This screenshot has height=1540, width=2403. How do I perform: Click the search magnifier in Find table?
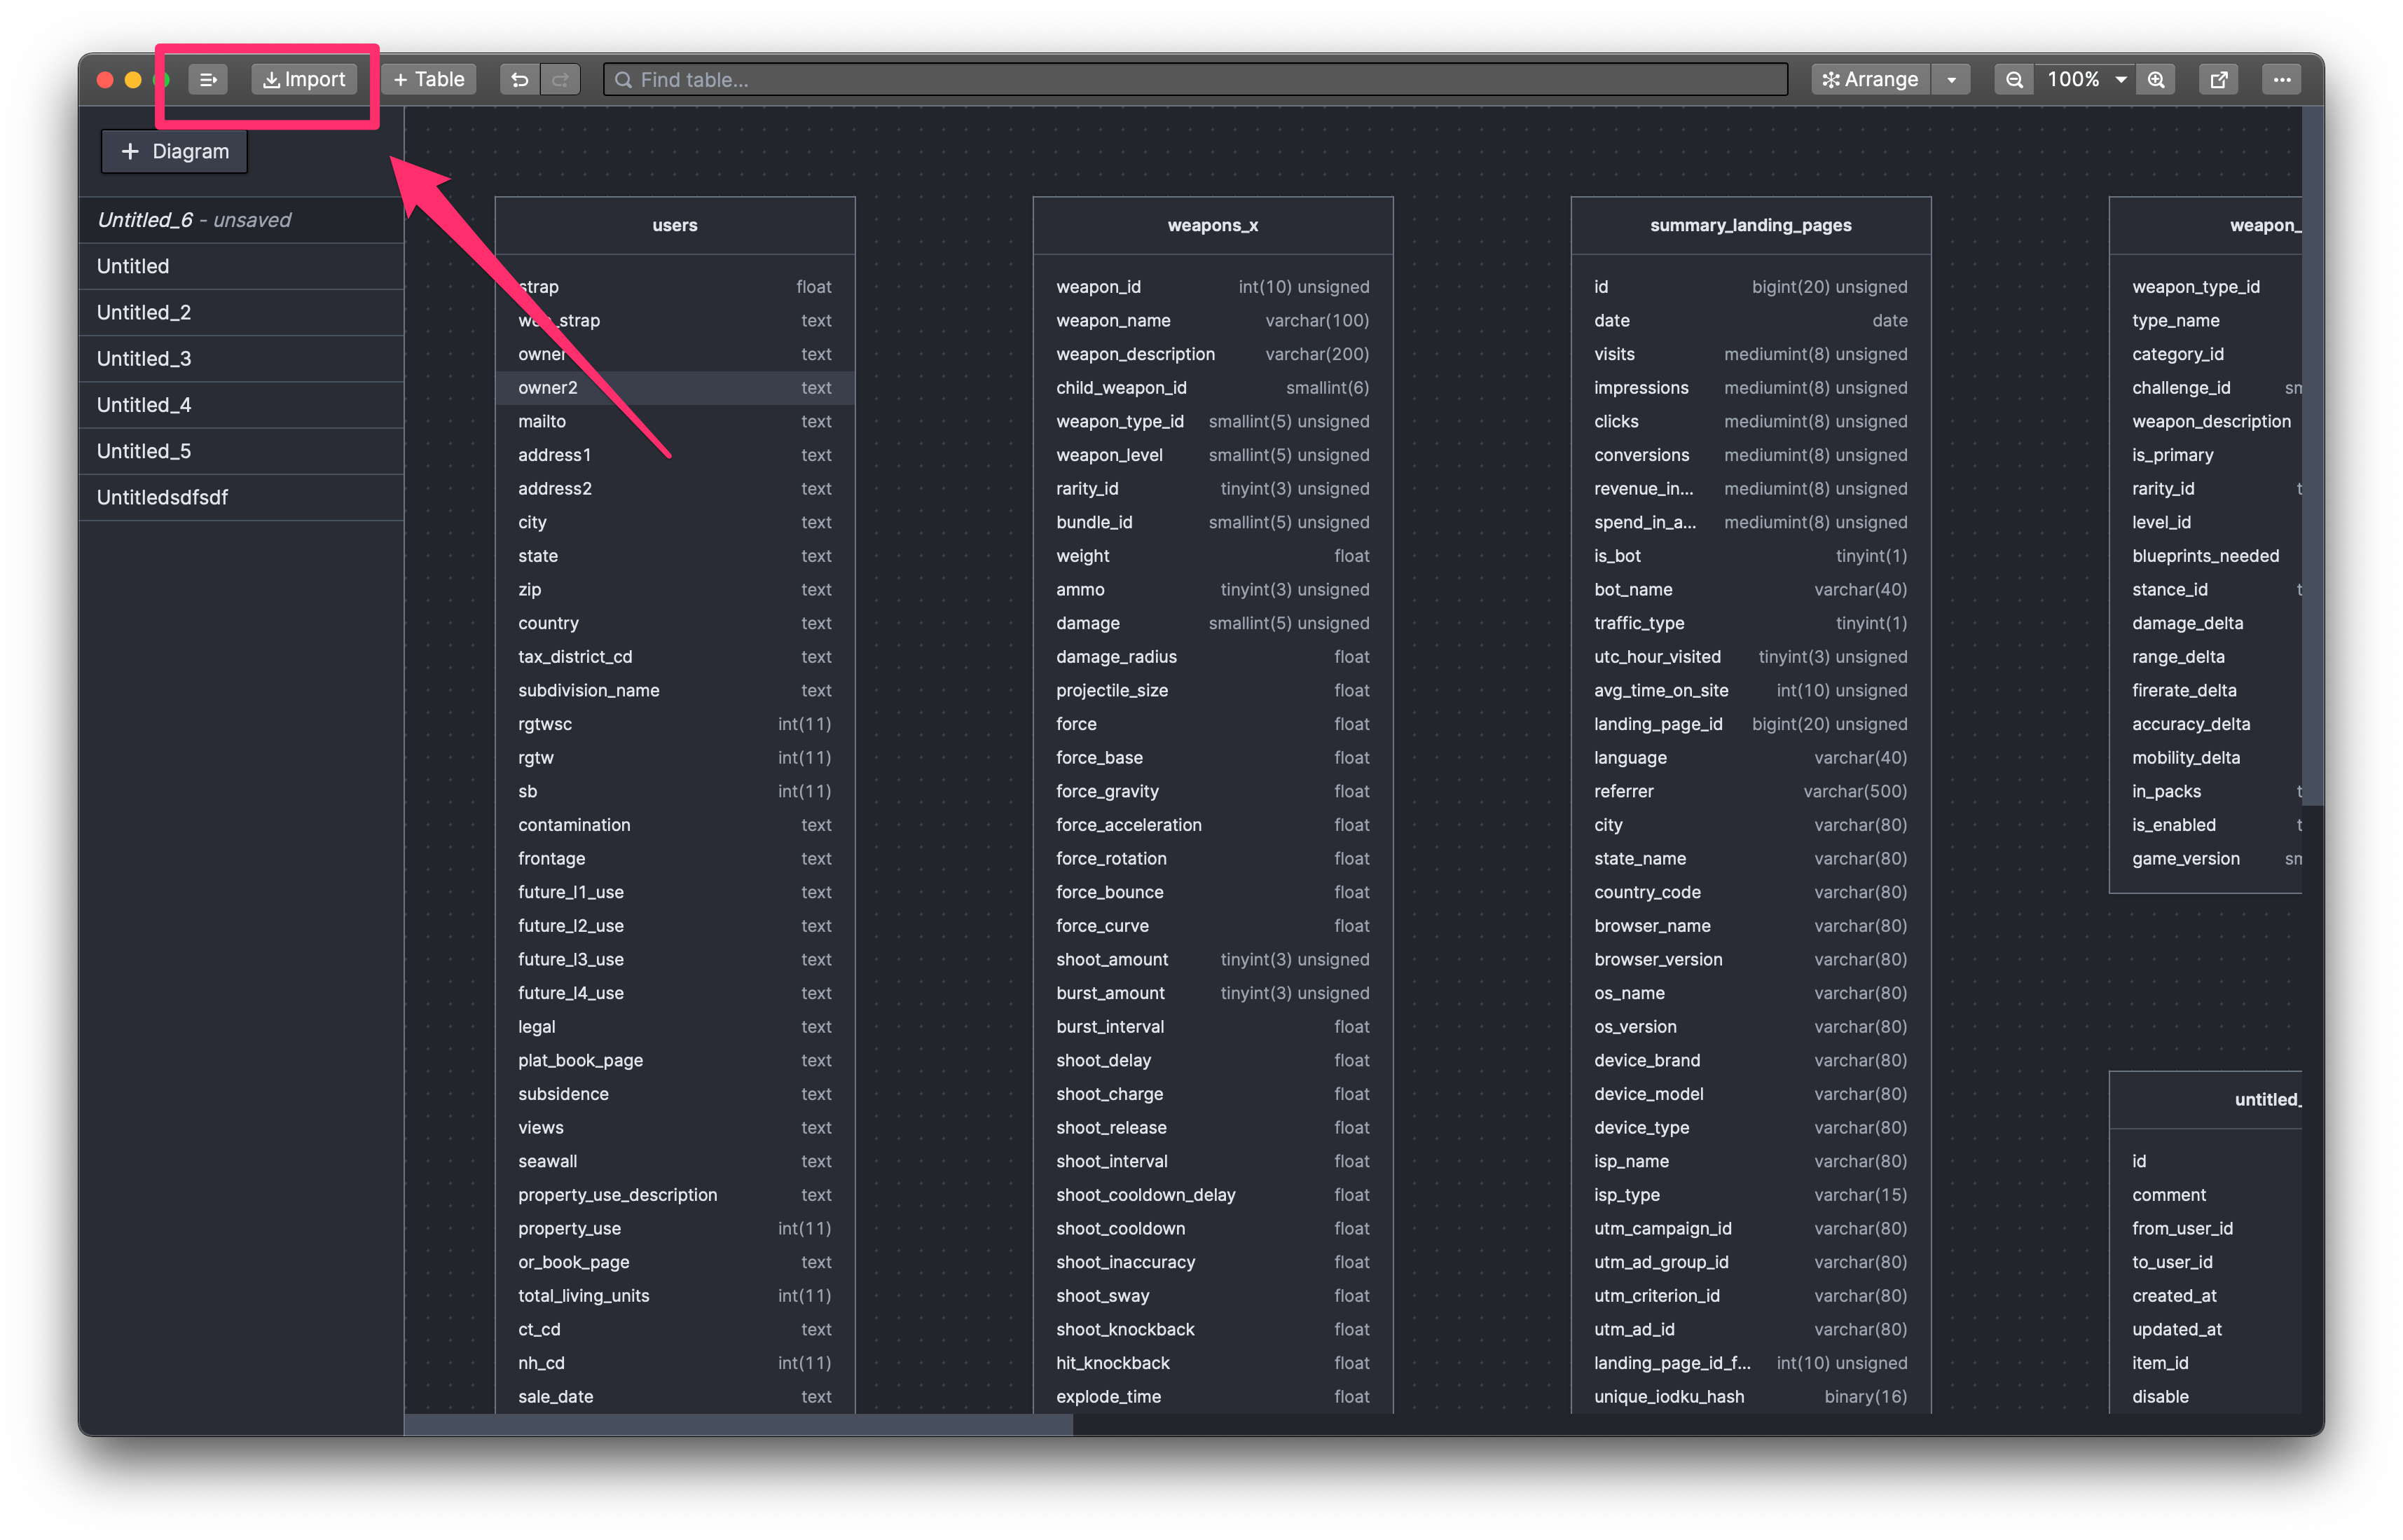tap(623, 79)
